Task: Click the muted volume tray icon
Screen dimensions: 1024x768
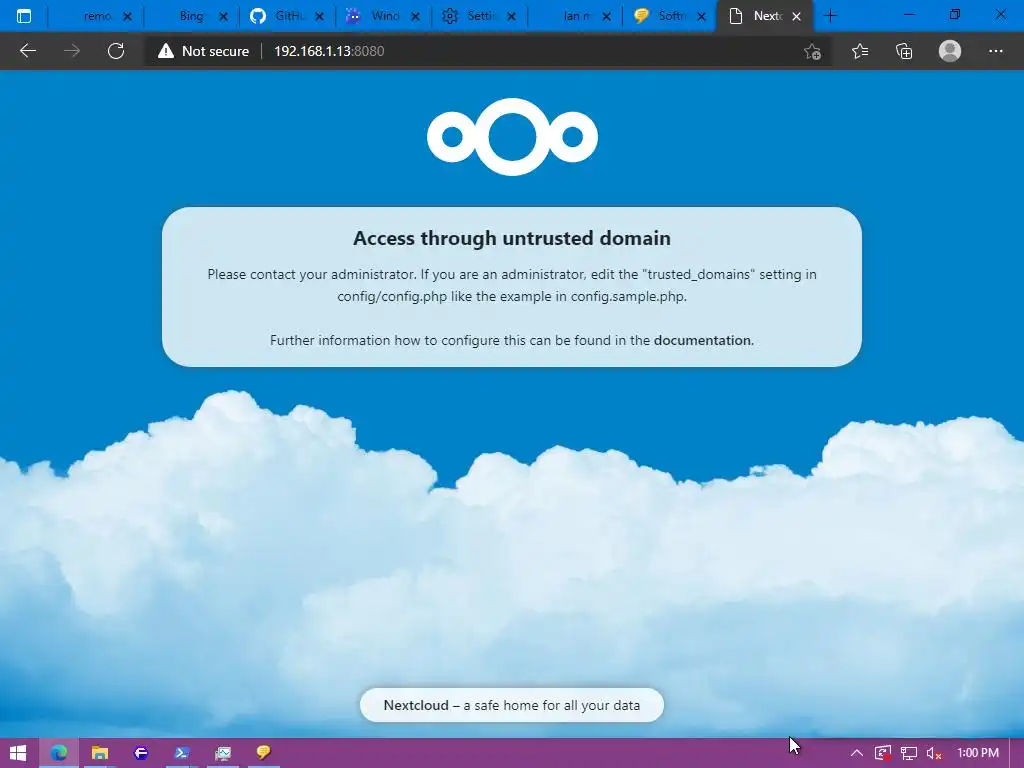Action: coord(934,753)
